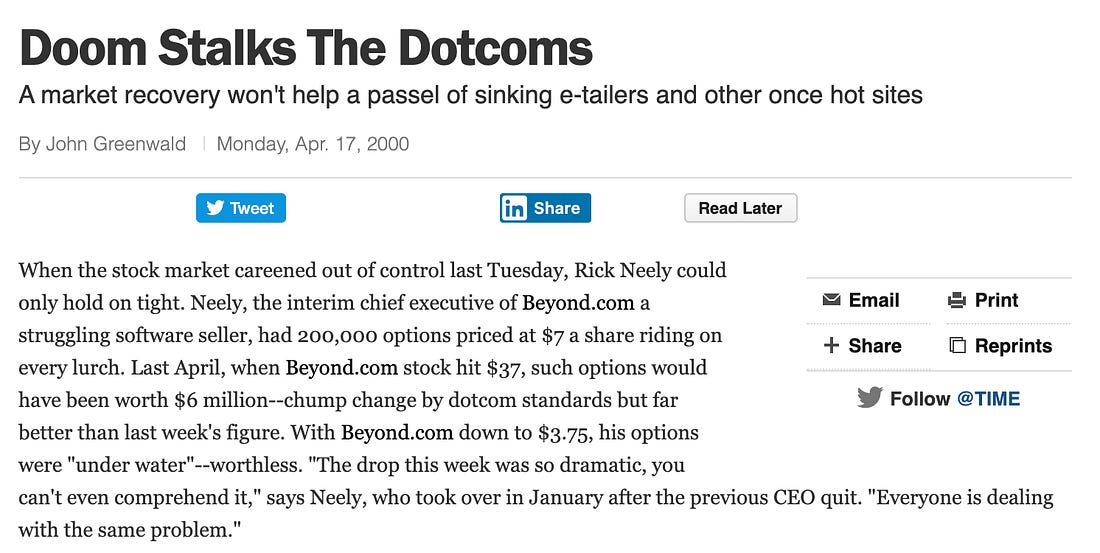Click the 'Doom Stalks The Dotcoms' headline

click(306, 48)
